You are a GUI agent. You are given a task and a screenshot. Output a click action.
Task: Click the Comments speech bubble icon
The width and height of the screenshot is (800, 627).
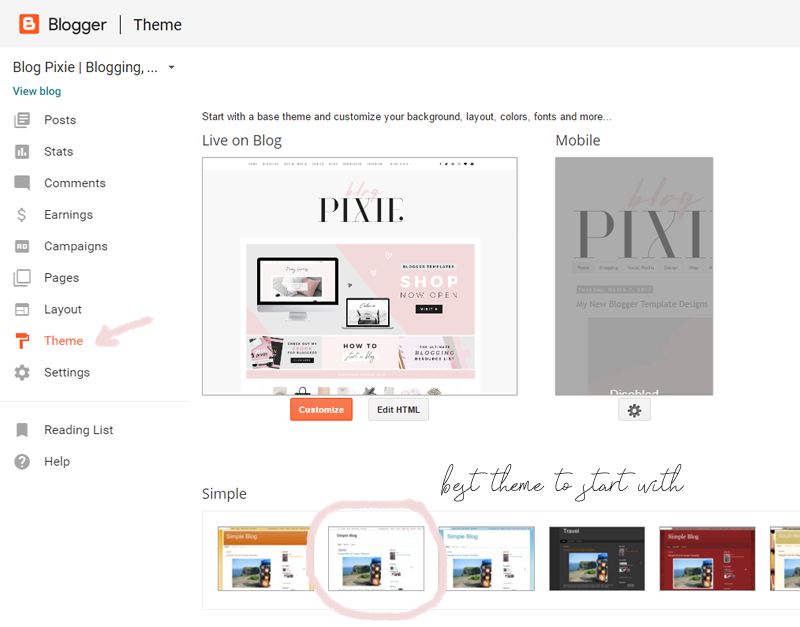22,183
